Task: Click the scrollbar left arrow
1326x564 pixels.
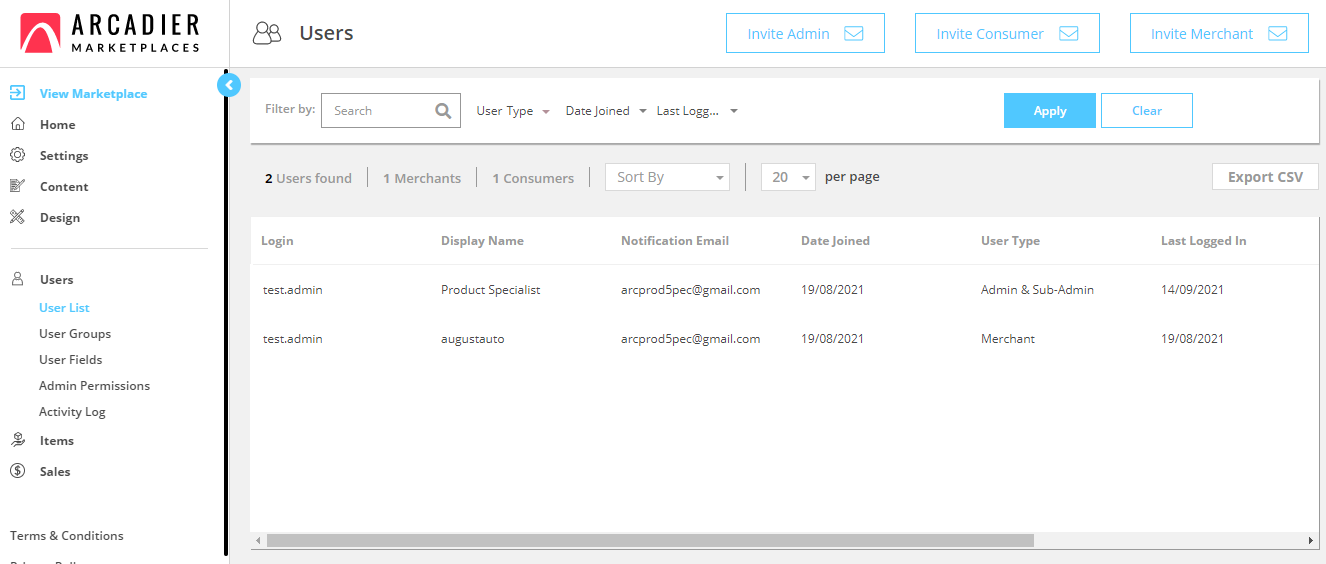Action: pos(258,540)
